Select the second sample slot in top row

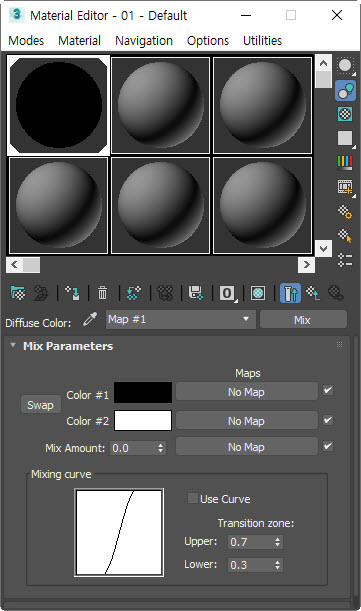pos(160,105)
